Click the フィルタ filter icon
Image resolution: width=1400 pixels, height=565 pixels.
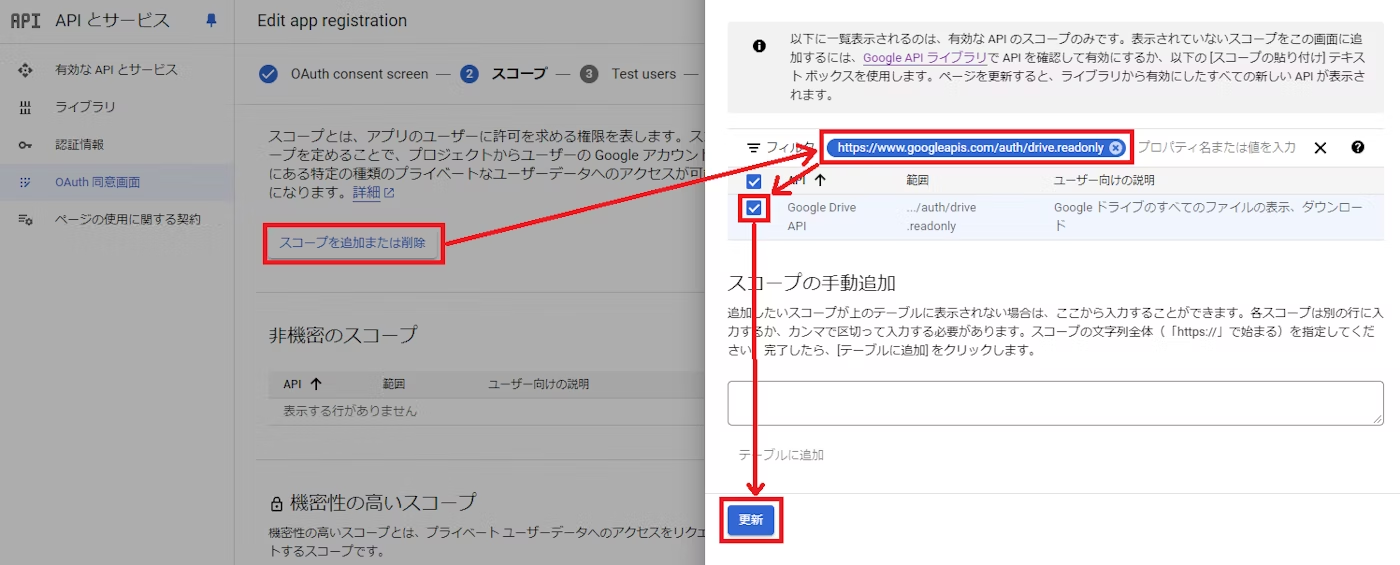click(753, 147)
